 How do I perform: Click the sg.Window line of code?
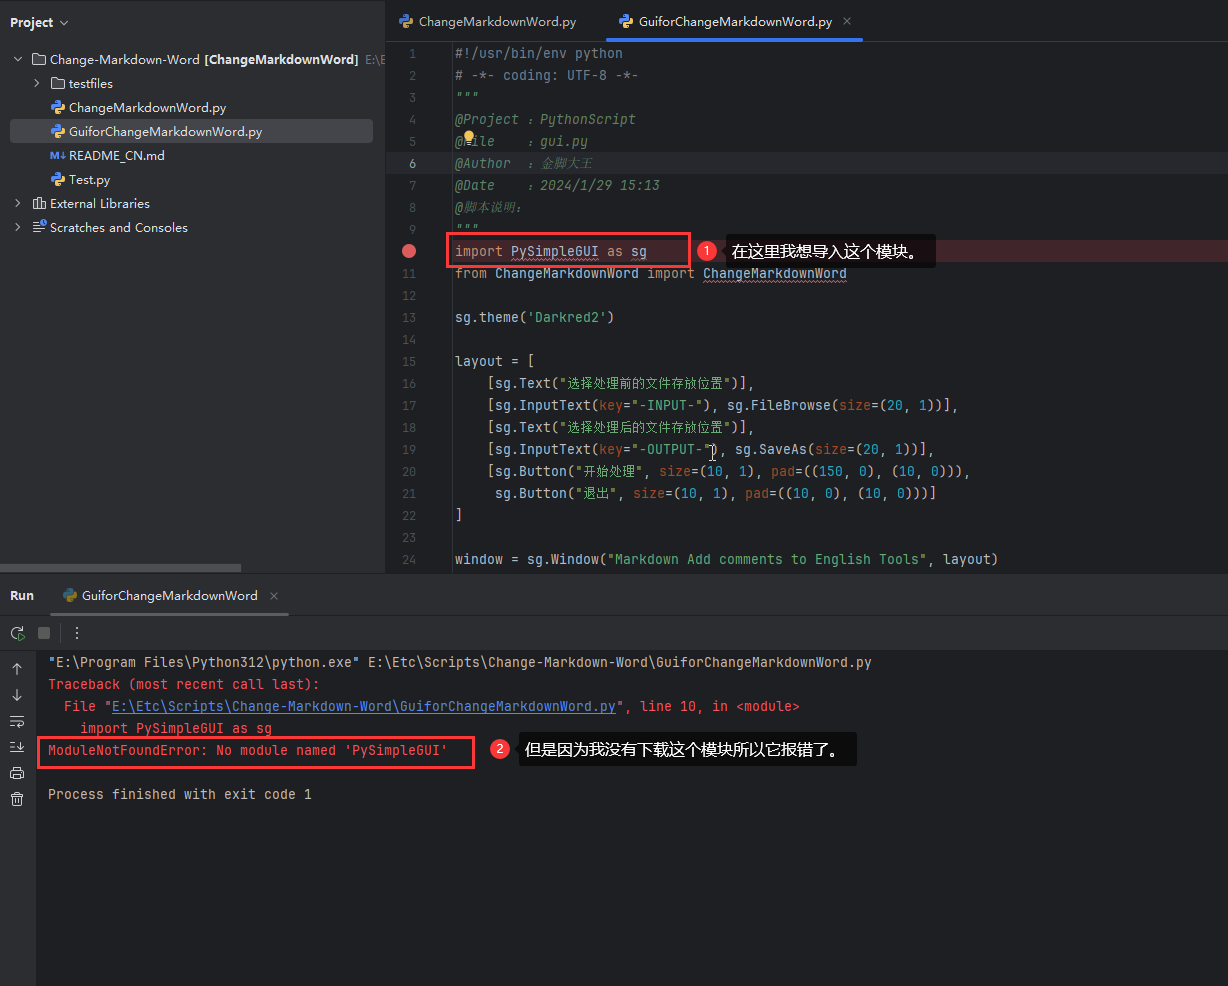(x=727, y=559)
